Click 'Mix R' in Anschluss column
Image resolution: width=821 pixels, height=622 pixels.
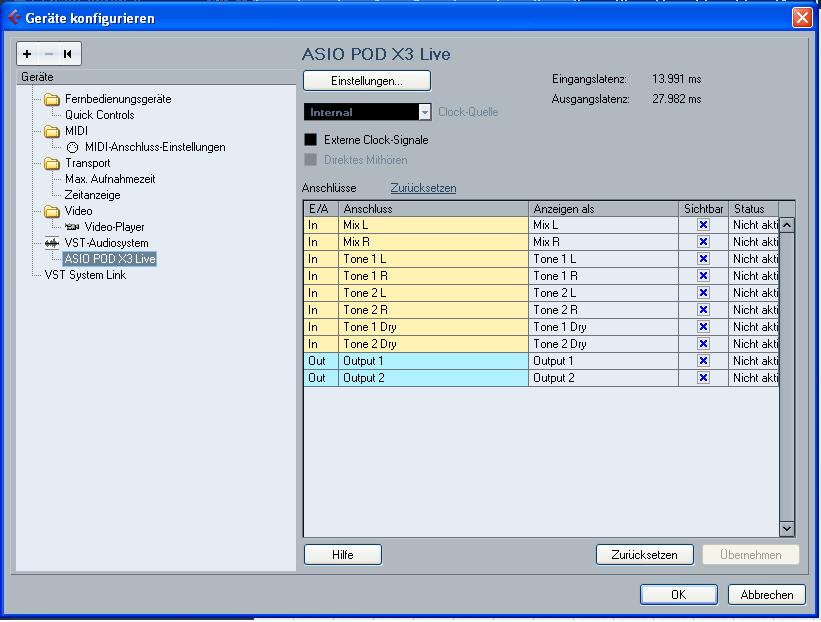(x=434, y=241)
